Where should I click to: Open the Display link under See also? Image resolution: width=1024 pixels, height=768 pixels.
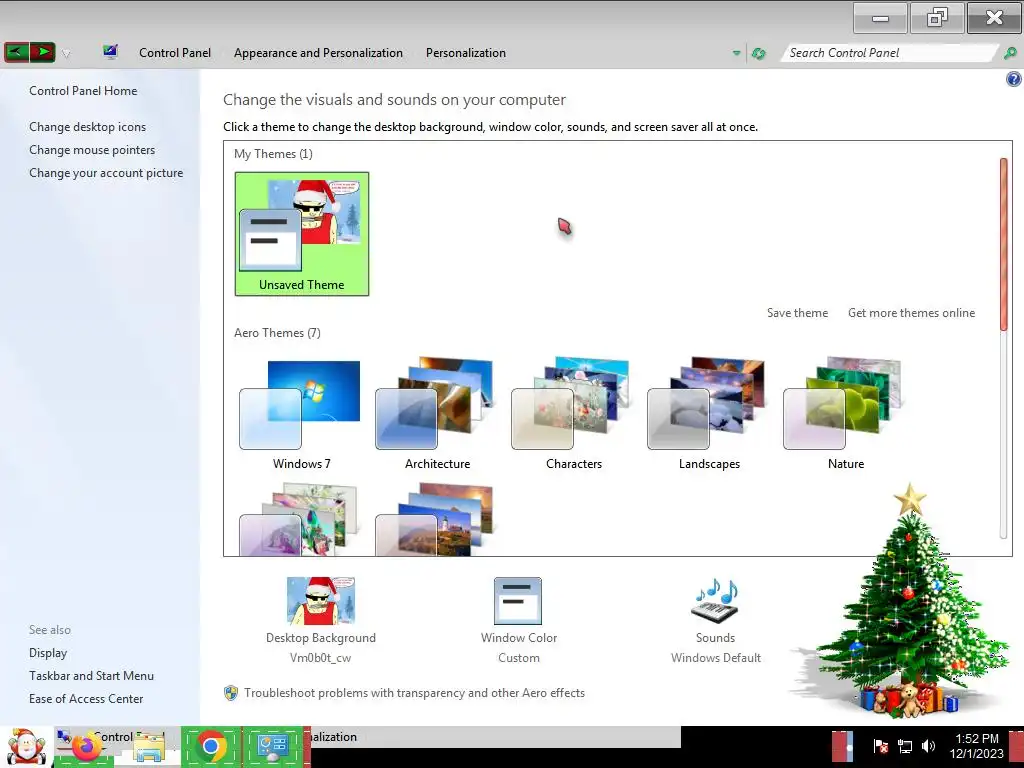click(x=48, y=652)
